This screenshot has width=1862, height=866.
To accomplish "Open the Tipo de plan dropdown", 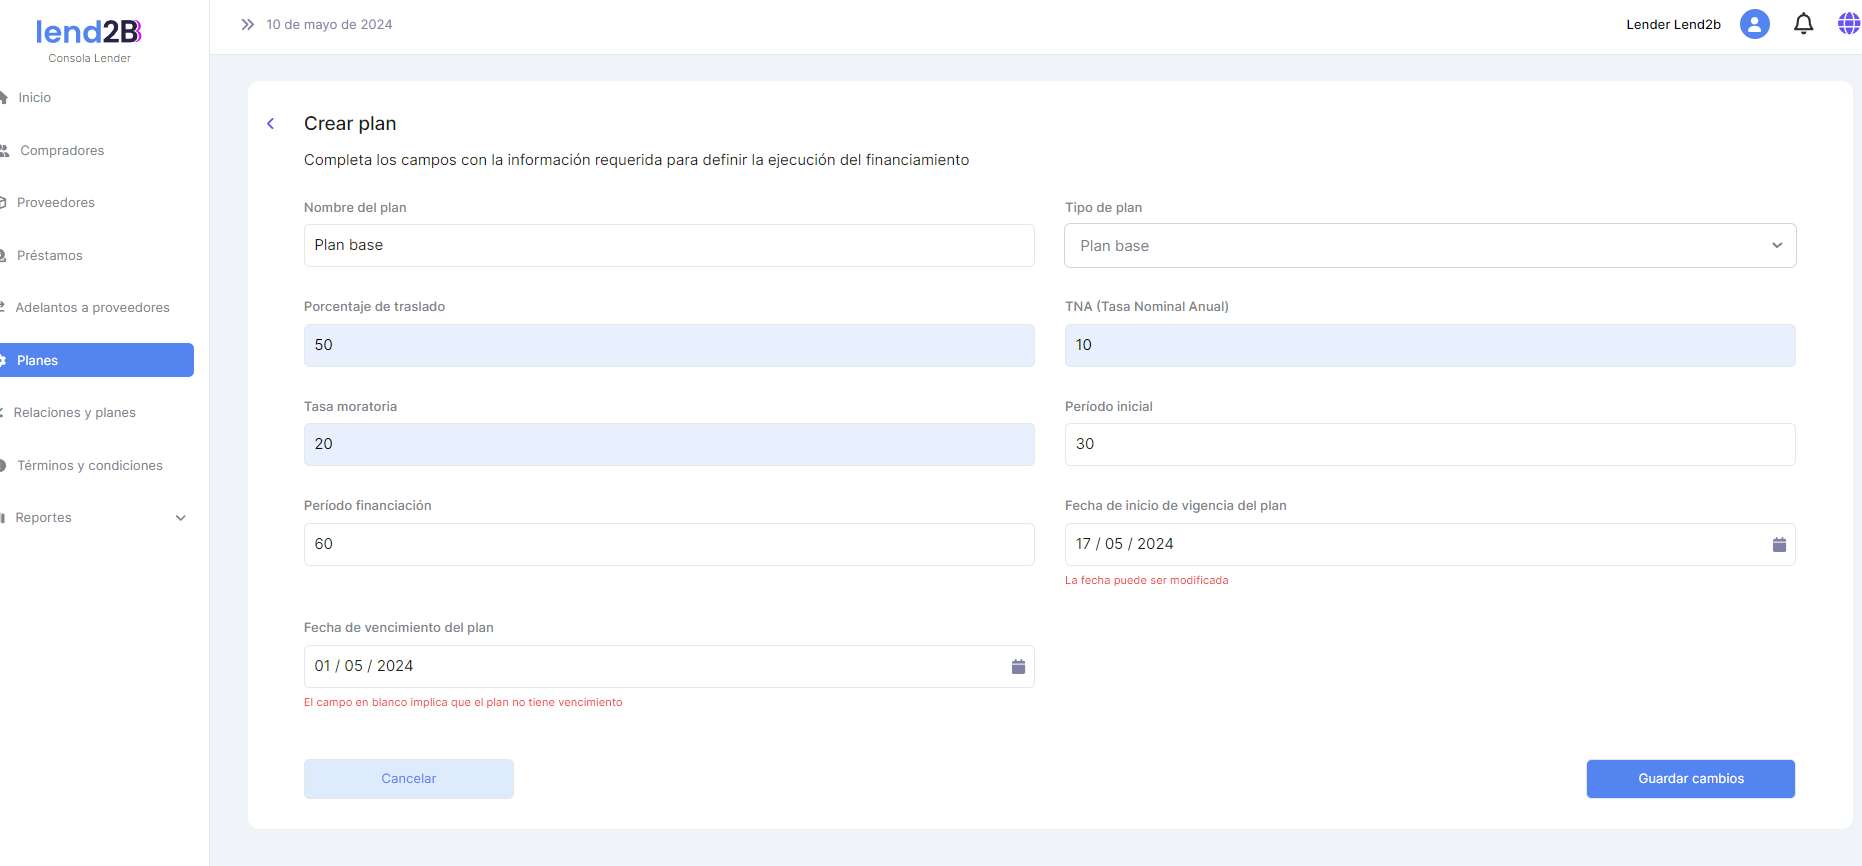I will pos(1429,246).
